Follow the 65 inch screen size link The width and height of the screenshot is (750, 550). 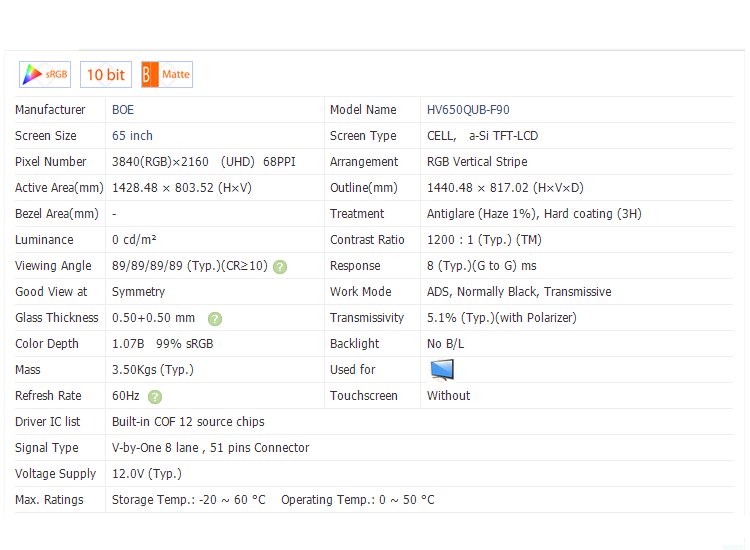(x=132, y=136)
